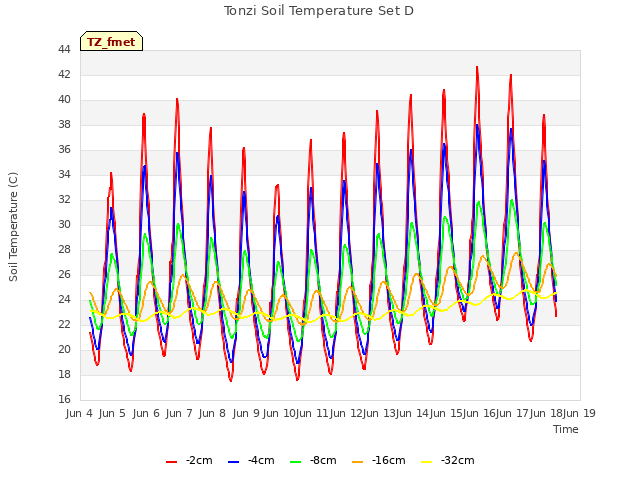Click the Jun 8 x-axis tick label
The width and height of the screenshot is (640, 480).
pyautogui.click(x=212, y=413)
